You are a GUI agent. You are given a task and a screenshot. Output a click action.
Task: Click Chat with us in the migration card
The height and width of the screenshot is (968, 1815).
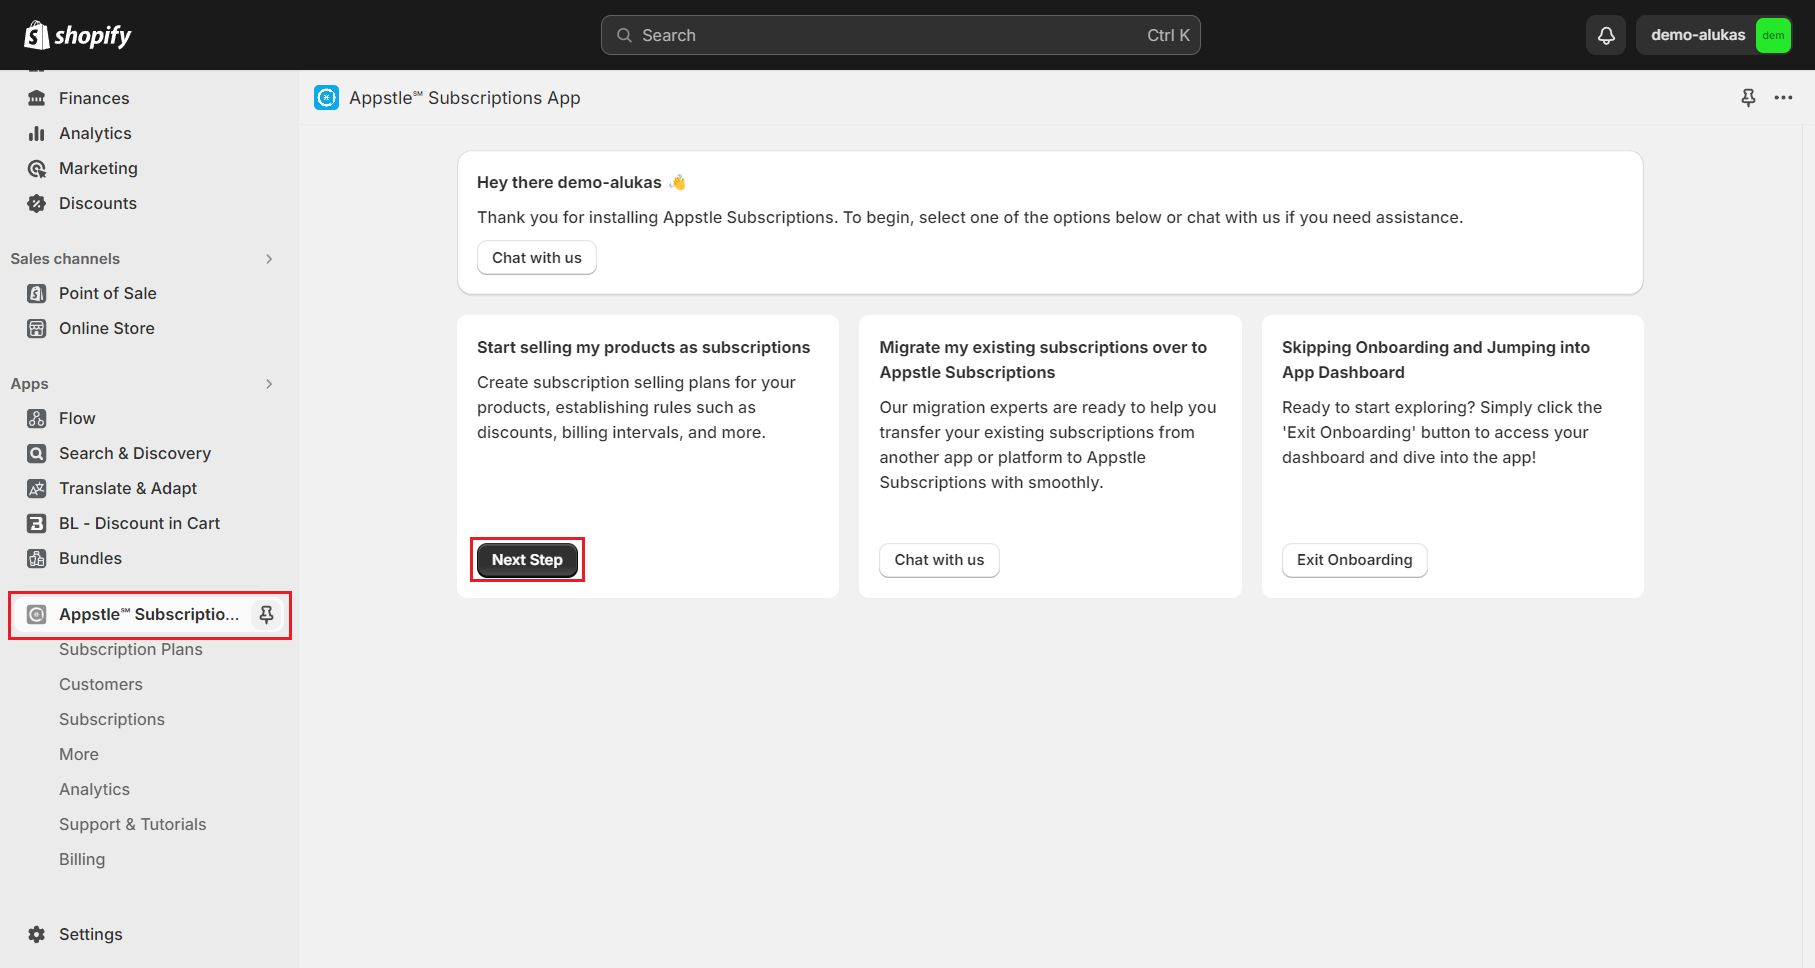[939, 560]
